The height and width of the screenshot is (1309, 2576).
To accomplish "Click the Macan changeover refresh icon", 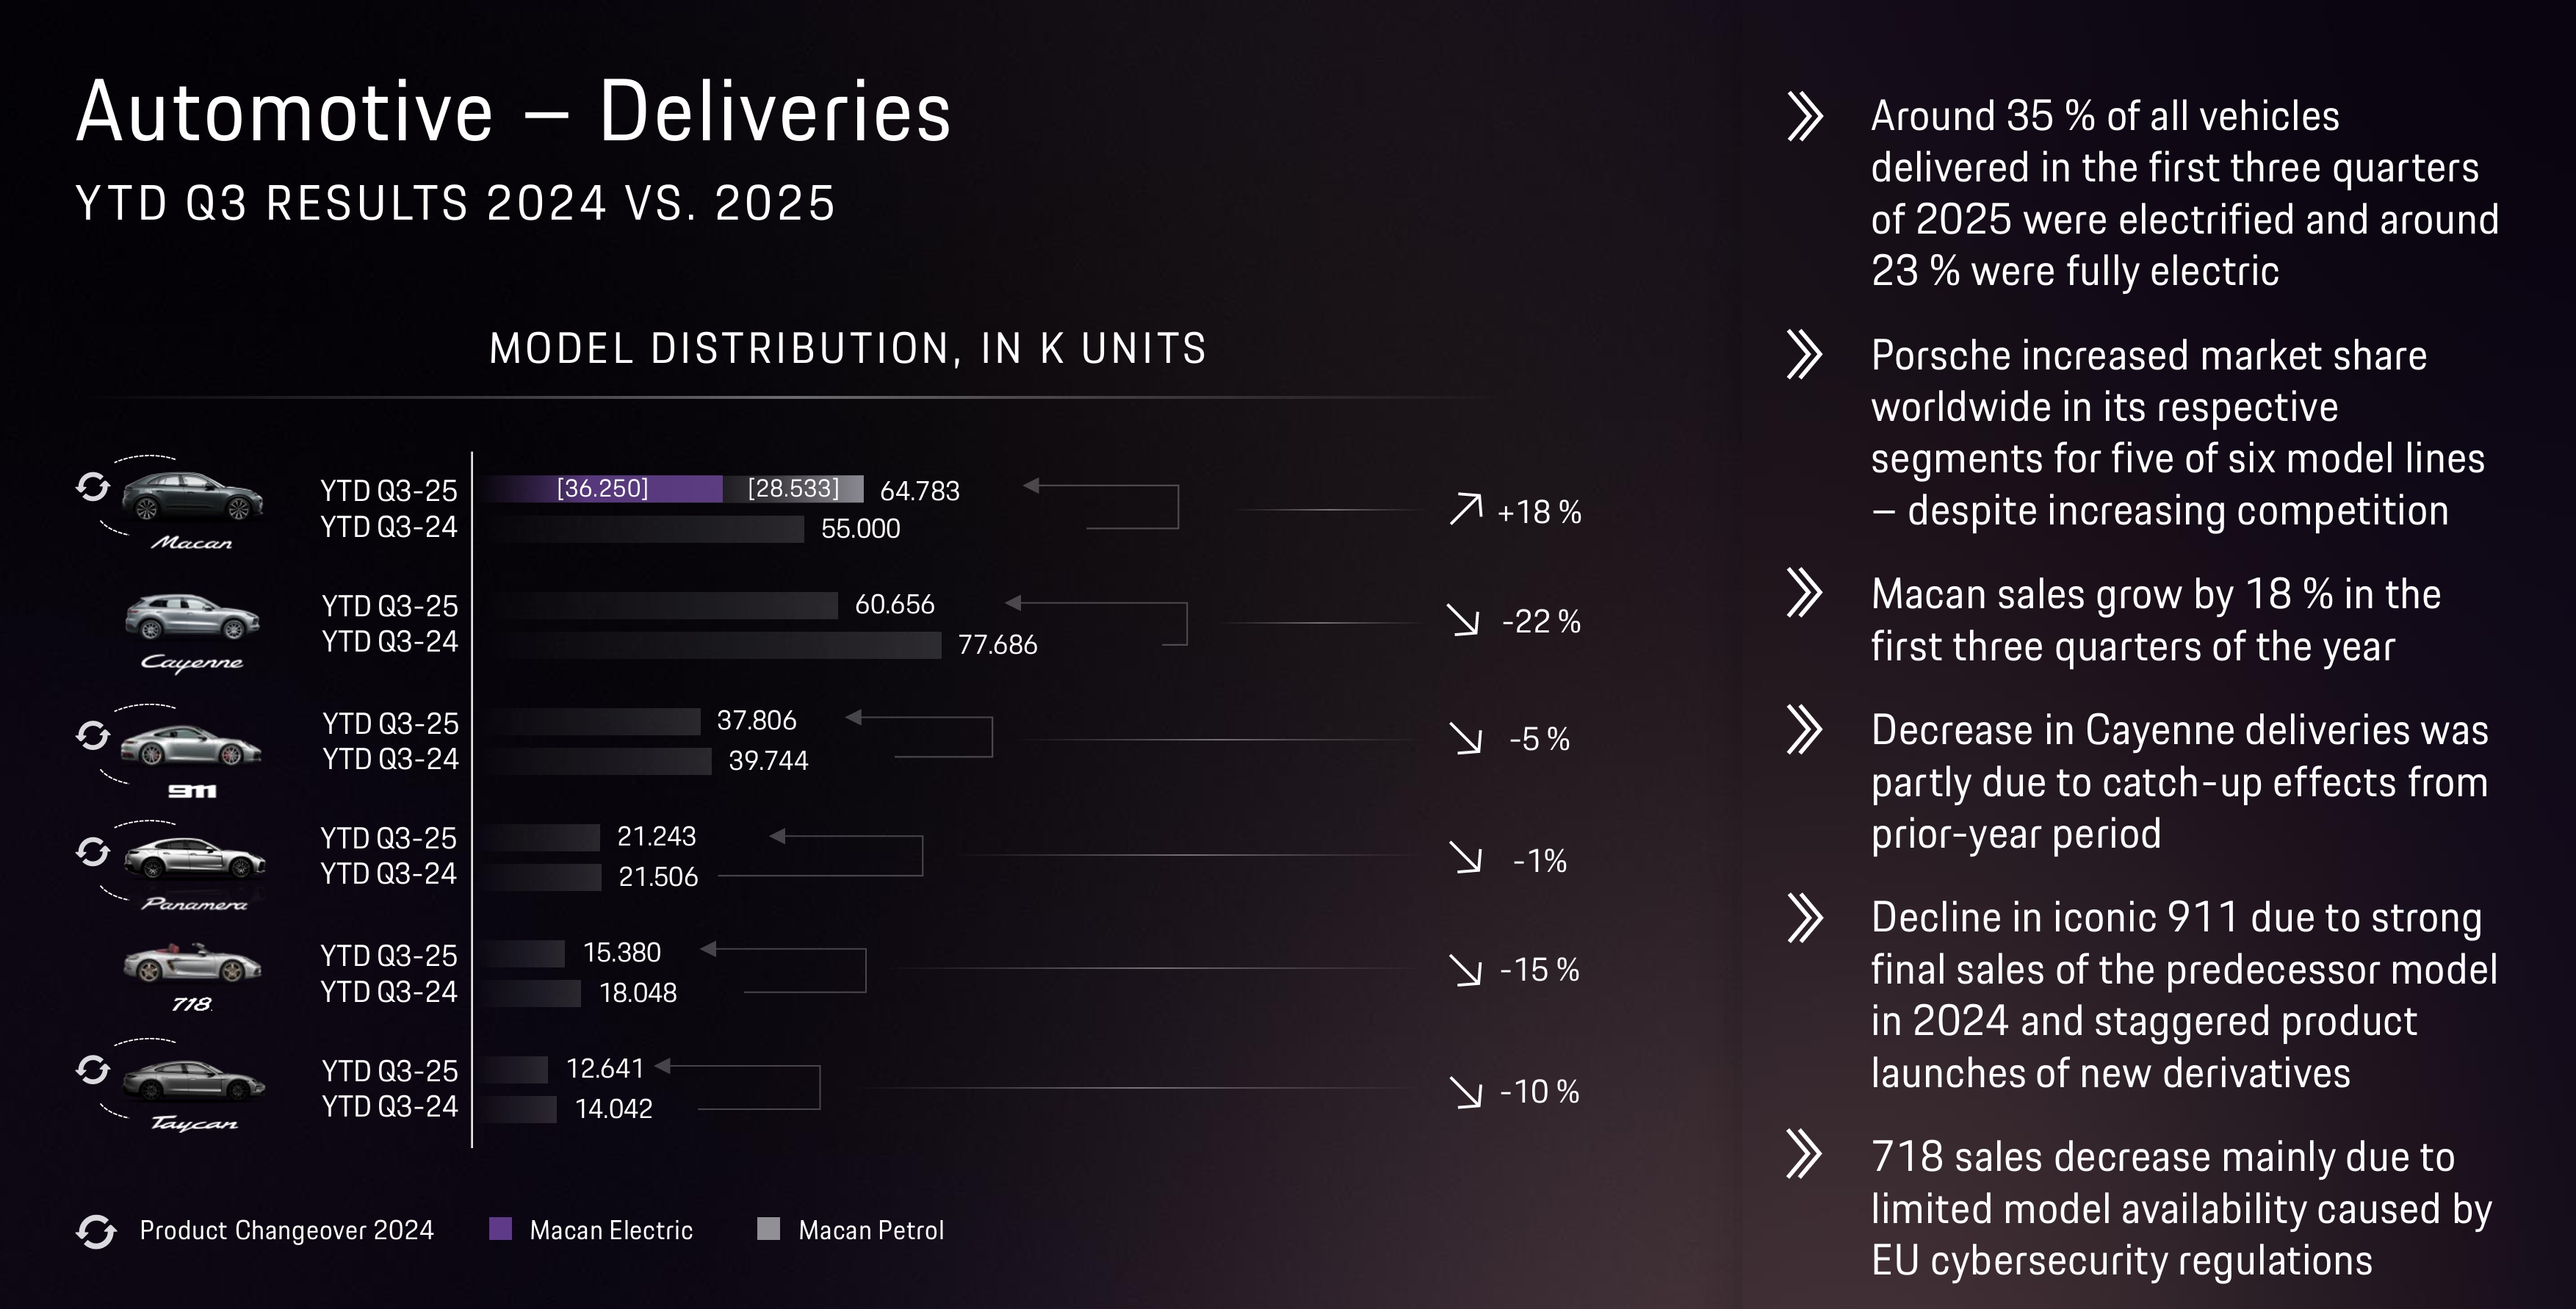I will 93,487.
